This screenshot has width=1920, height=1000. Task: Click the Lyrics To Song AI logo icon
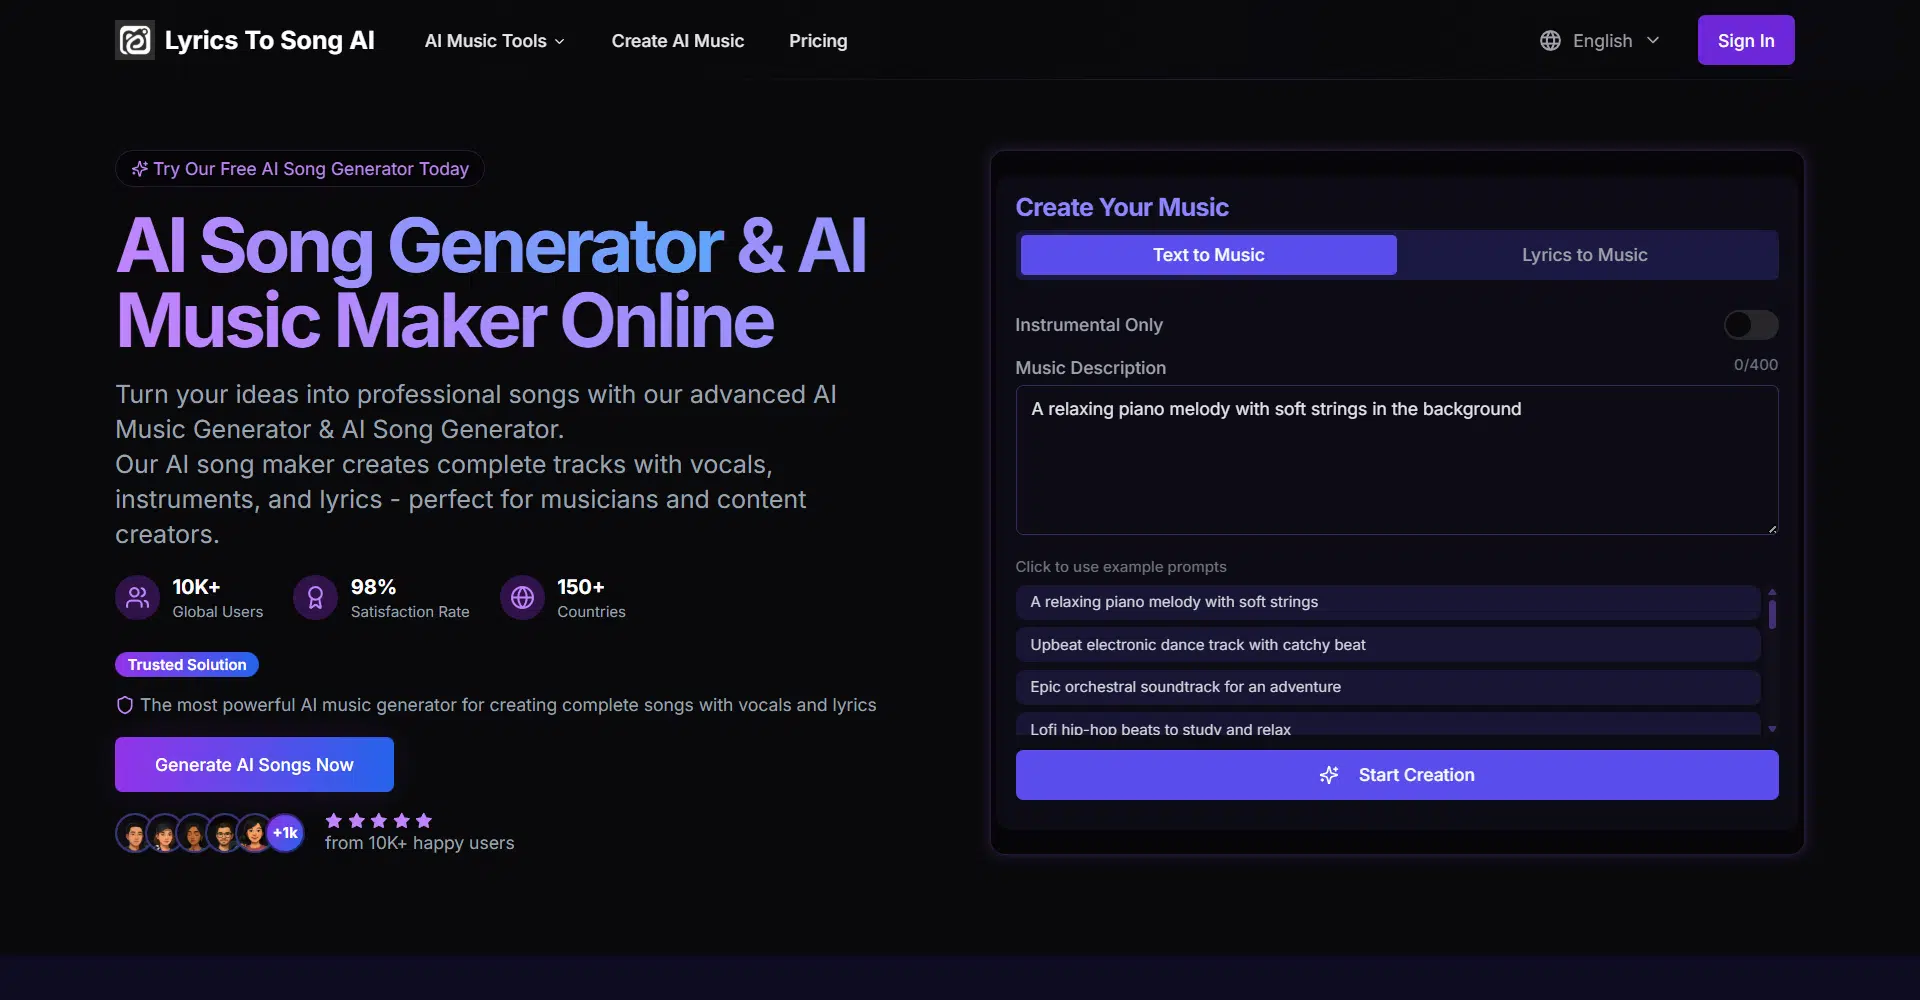tap(135, 40)
